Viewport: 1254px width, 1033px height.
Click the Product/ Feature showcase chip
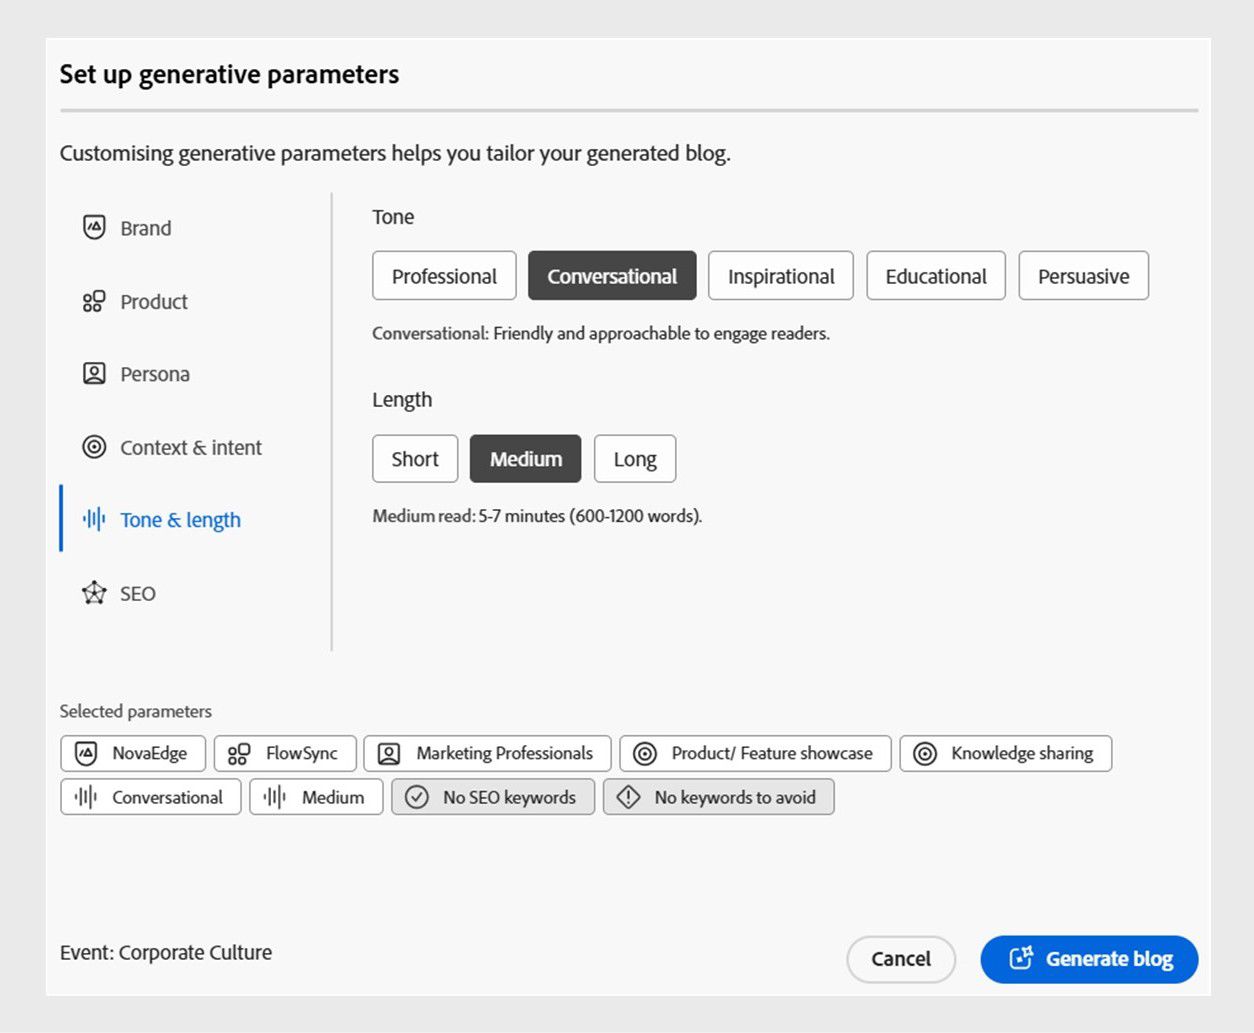coord(755,753)
